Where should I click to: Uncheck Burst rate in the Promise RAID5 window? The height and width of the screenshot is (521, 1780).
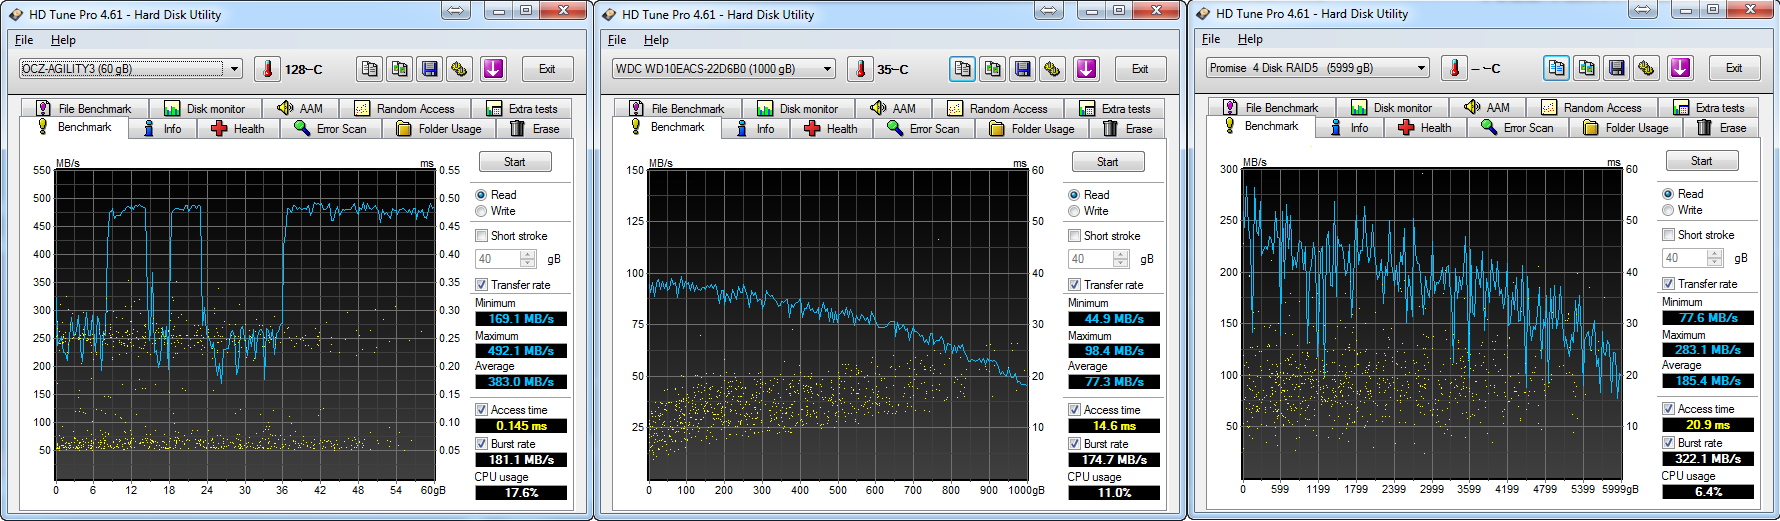point(1668,442)
